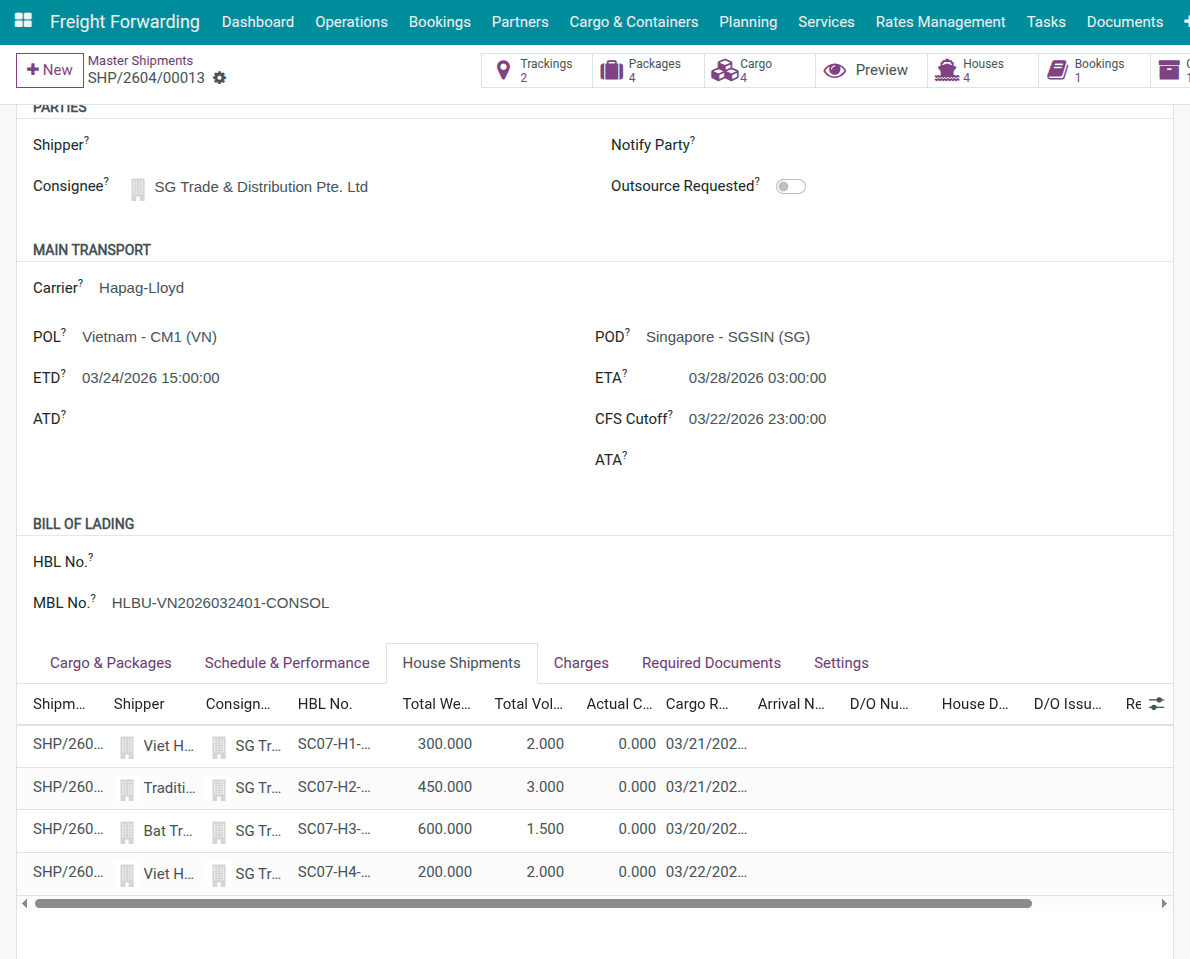The width and height of the screenshot is (1190, 959).
Task: Toggle the Outsource Requested switch
Action: [790, 186]
